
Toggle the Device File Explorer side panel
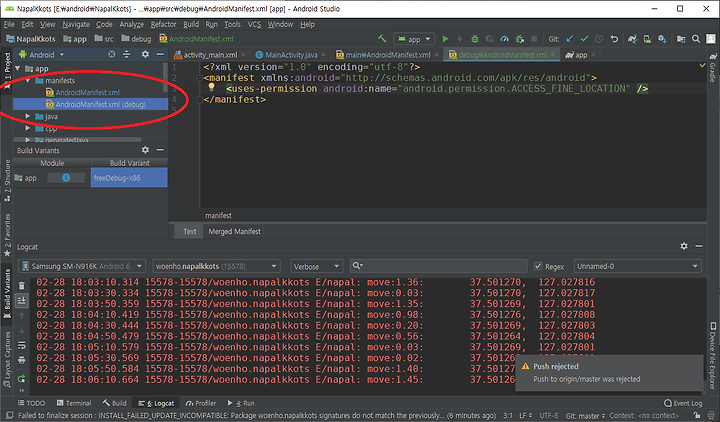713,356
